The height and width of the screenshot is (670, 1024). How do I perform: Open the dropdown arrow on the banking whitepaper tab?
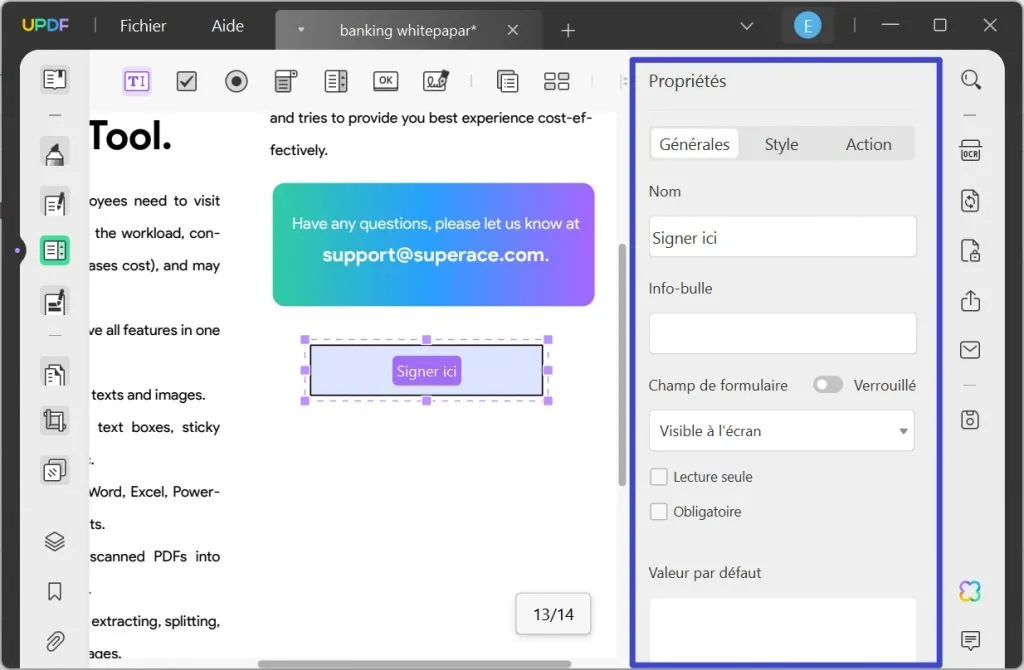point(301,29)
